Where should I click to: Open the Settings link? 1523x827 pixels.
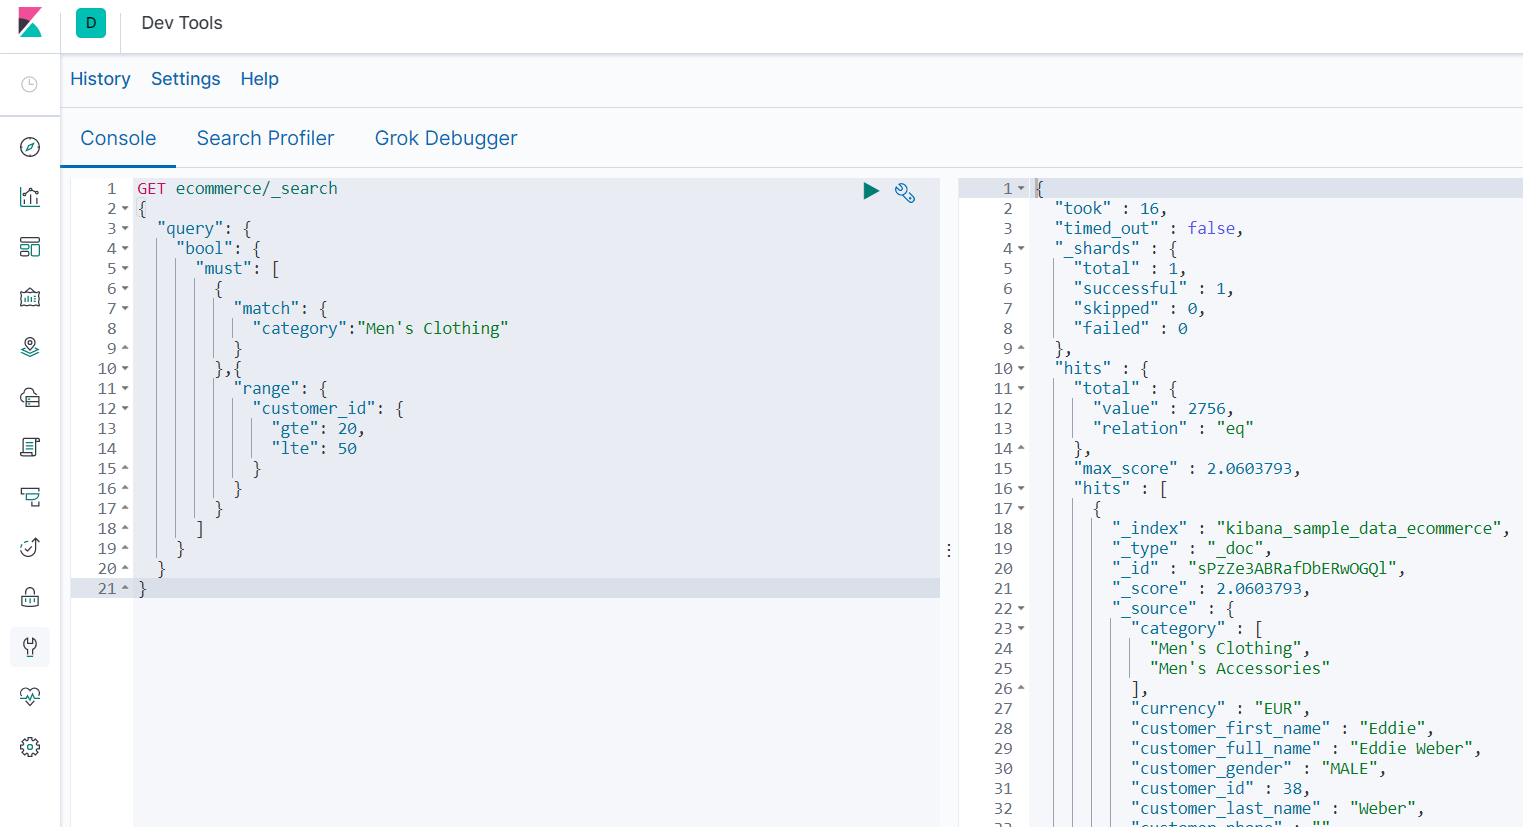tap(185, 79)
